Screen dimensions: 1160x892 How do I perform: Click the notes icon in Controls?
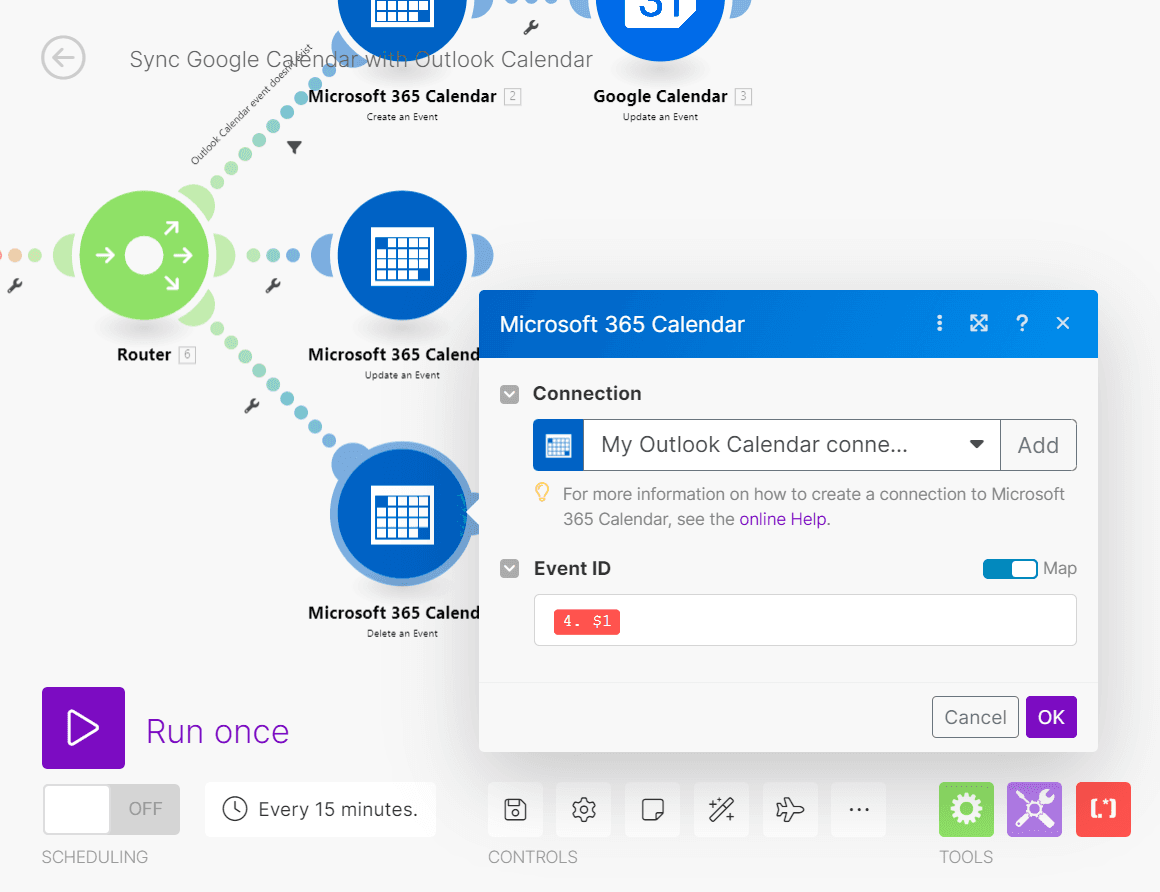pos(652,809)
